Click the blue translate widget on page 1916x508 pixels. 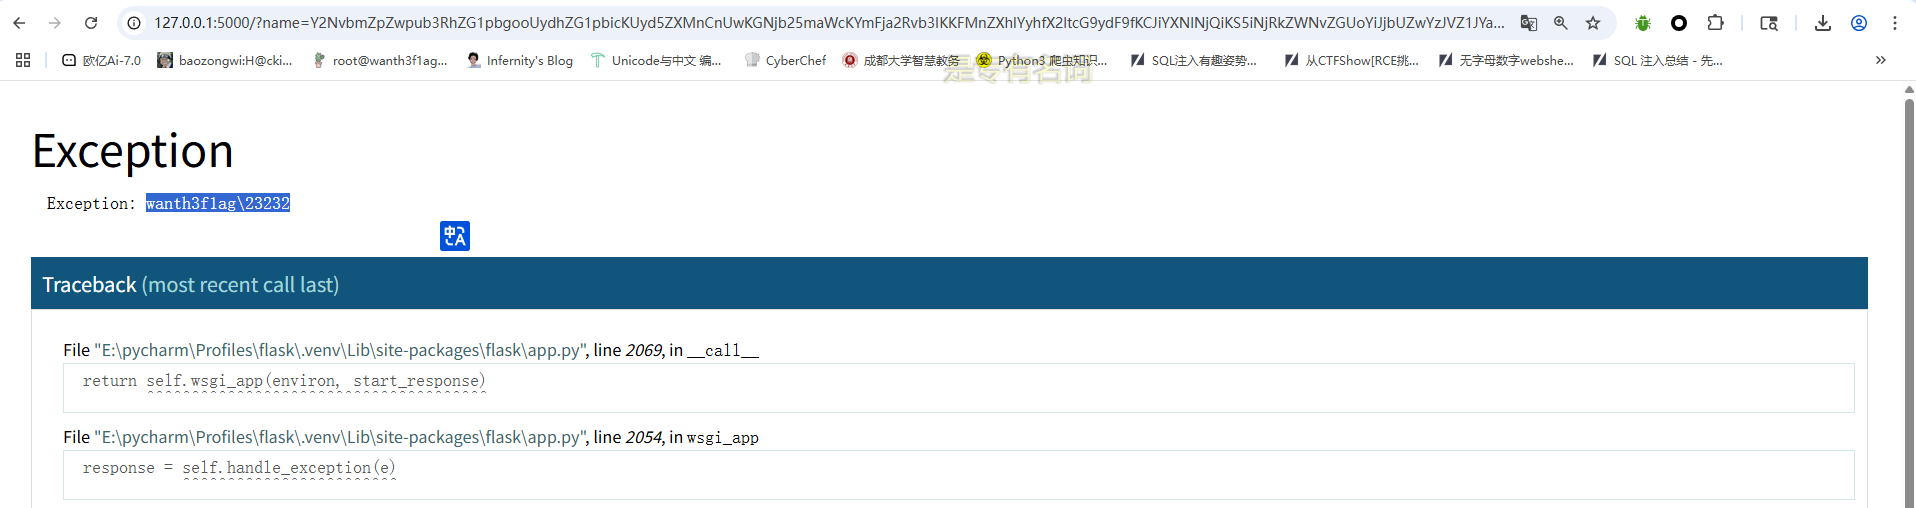[x=455, y=236]
